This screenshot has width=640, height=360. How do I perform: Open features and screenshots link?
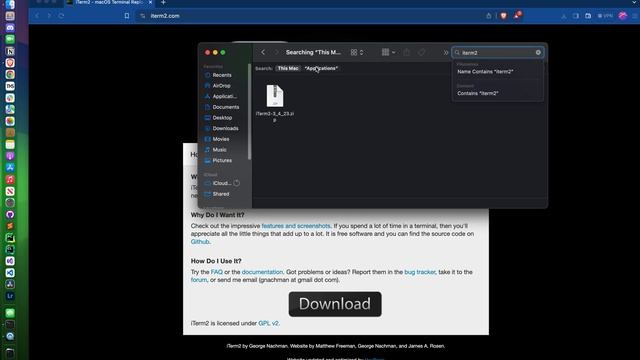click(x=296, y=226)
